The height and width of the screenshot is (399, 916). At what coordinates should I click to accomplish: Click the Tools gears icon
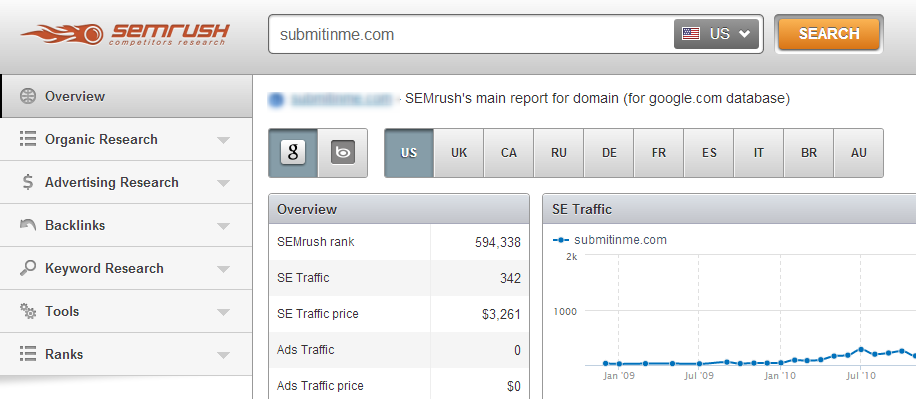(x=27, y=311)
